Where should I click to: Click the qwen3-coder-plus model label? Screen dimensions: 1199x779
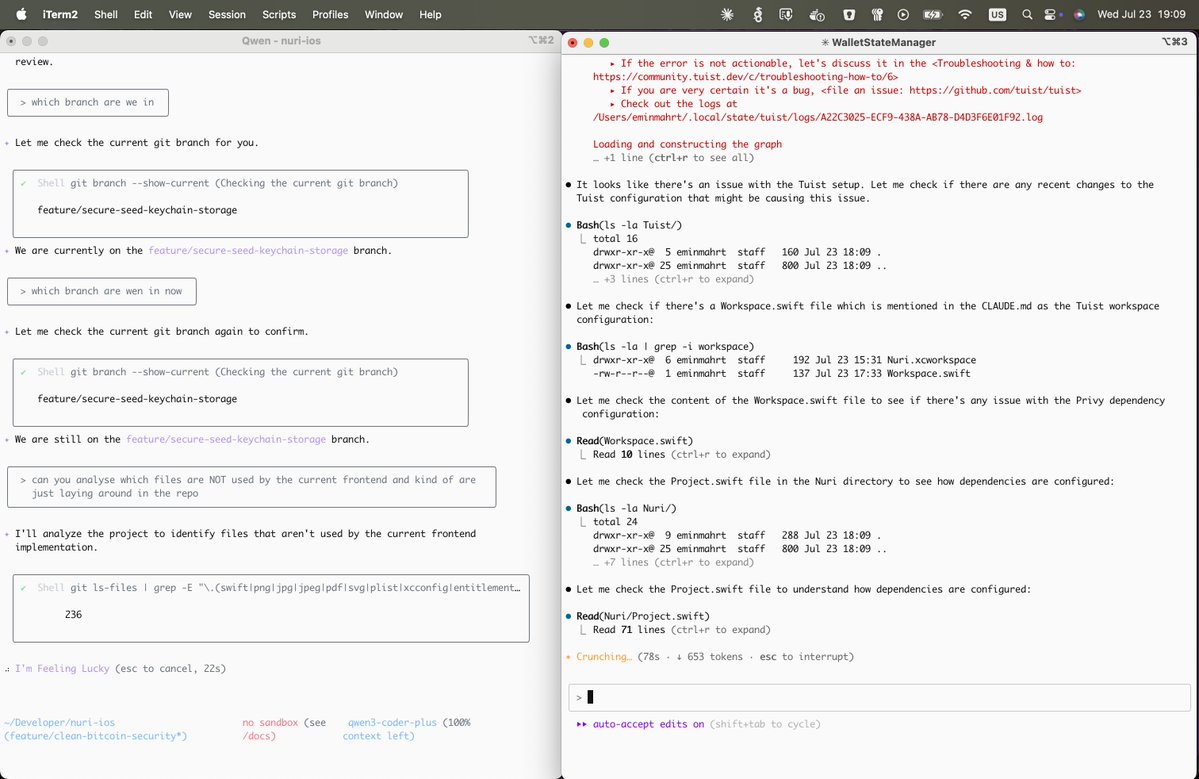392,722
